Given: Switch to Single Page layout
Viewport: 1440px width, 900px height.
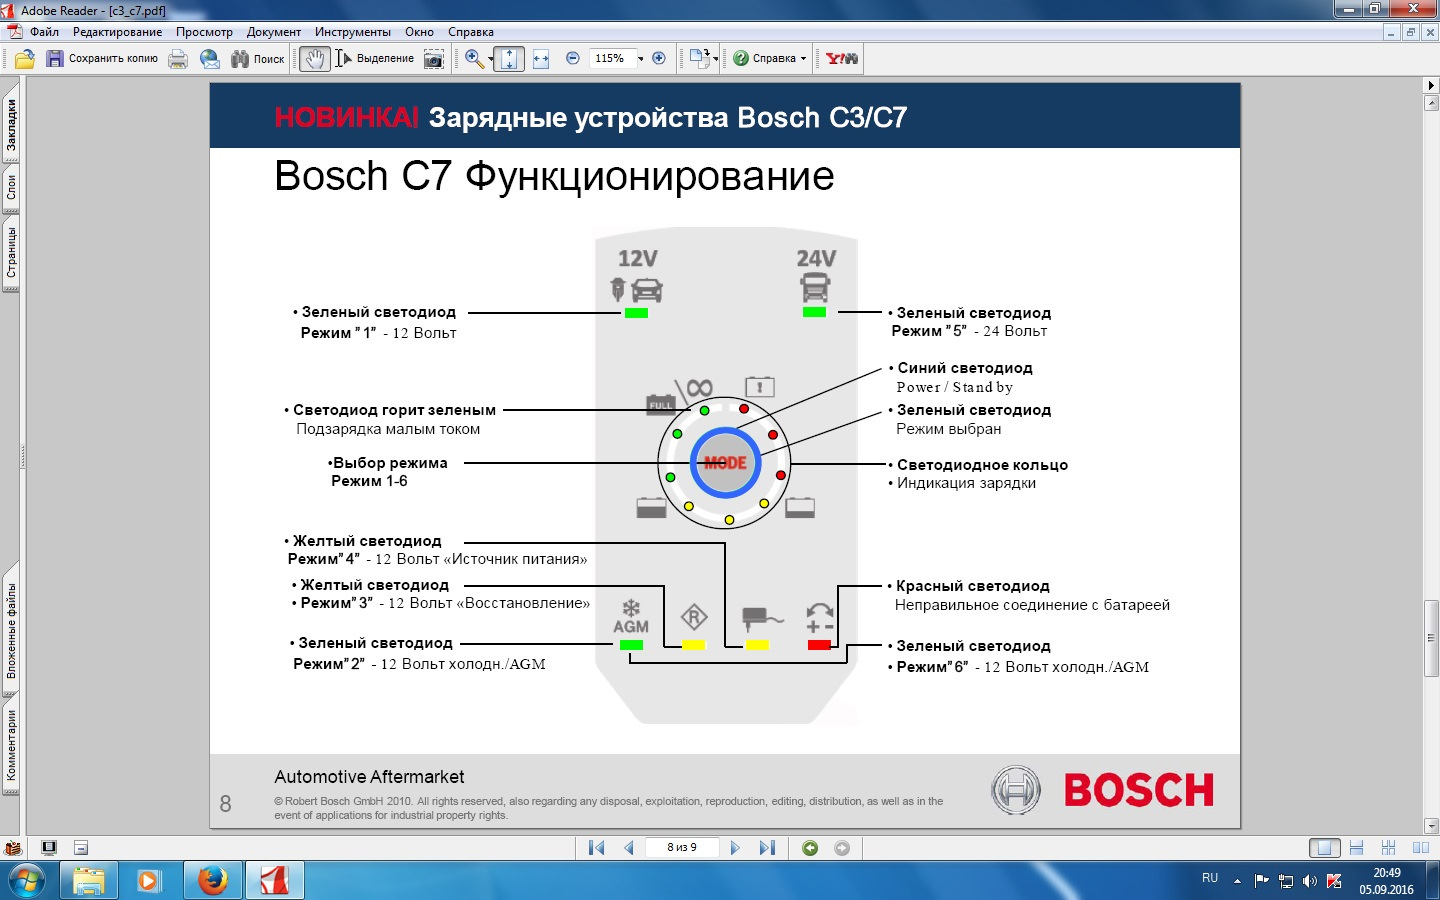Looking at the screenshot, I should click(x=1325, y=848).
